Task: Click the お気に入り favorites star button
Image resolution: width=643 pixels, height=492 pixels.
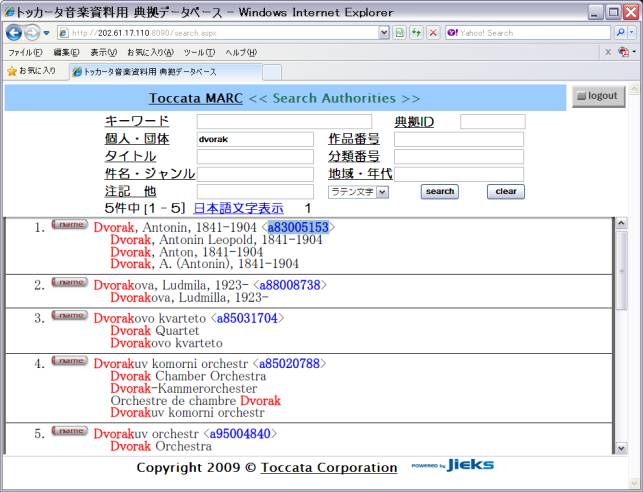Action: [x=32, y=71]
